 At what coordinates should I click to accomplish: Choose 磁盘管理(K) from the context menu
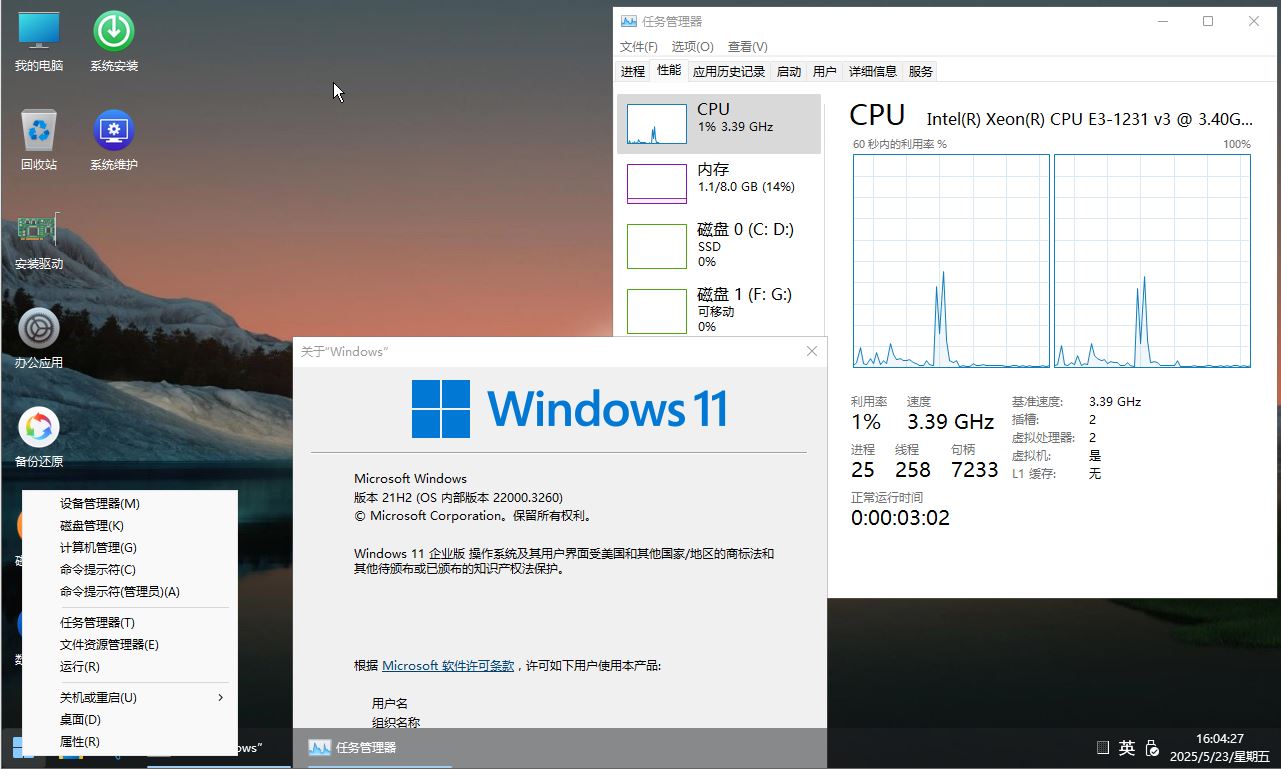(130, 525)
